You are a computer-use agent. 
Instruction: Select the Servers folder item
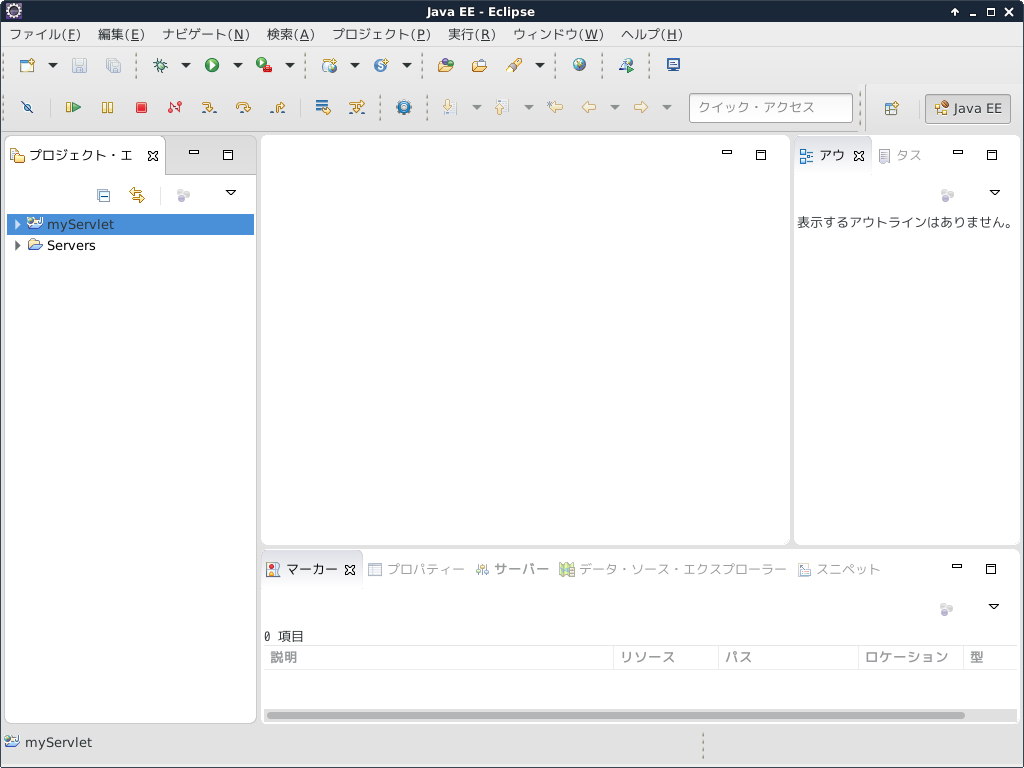(71, 246)
